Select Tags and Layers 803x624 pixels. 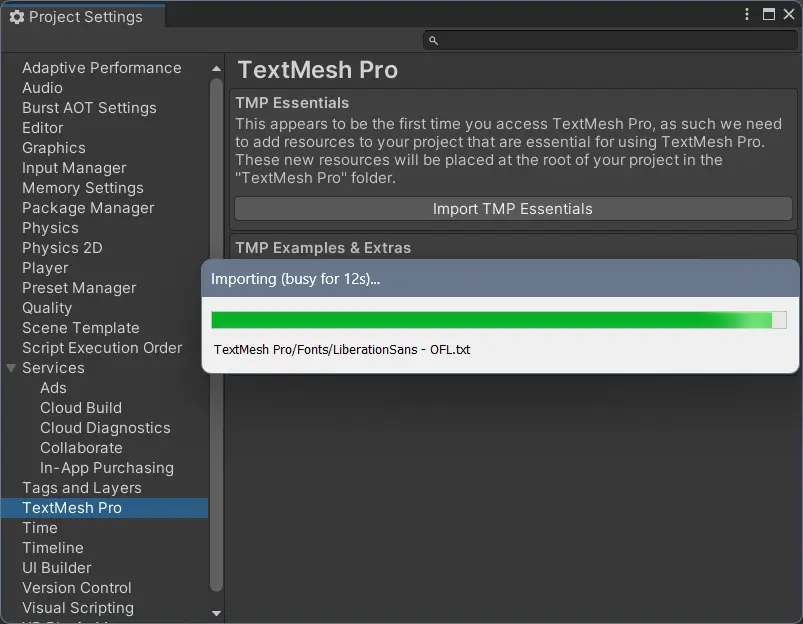(x=81, y=487)
